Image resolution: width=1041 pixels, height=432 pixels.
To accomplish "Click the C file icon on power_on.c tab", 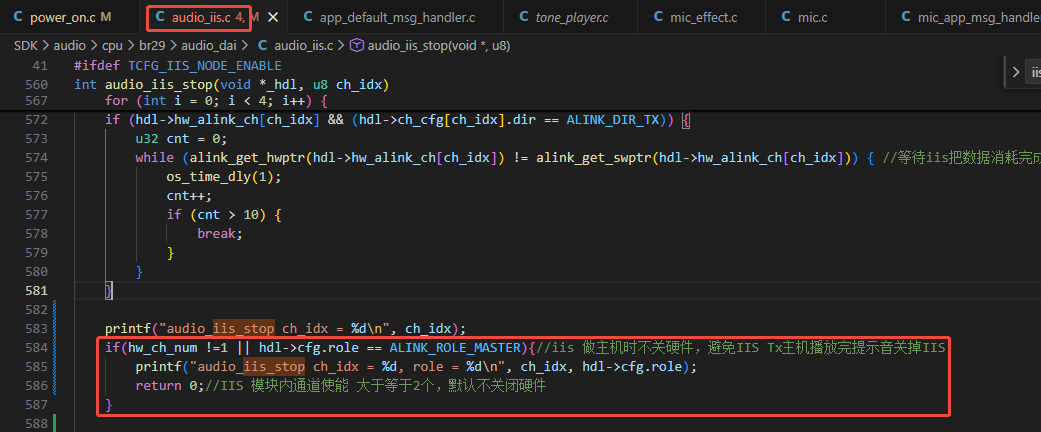I will click(18, 18).
